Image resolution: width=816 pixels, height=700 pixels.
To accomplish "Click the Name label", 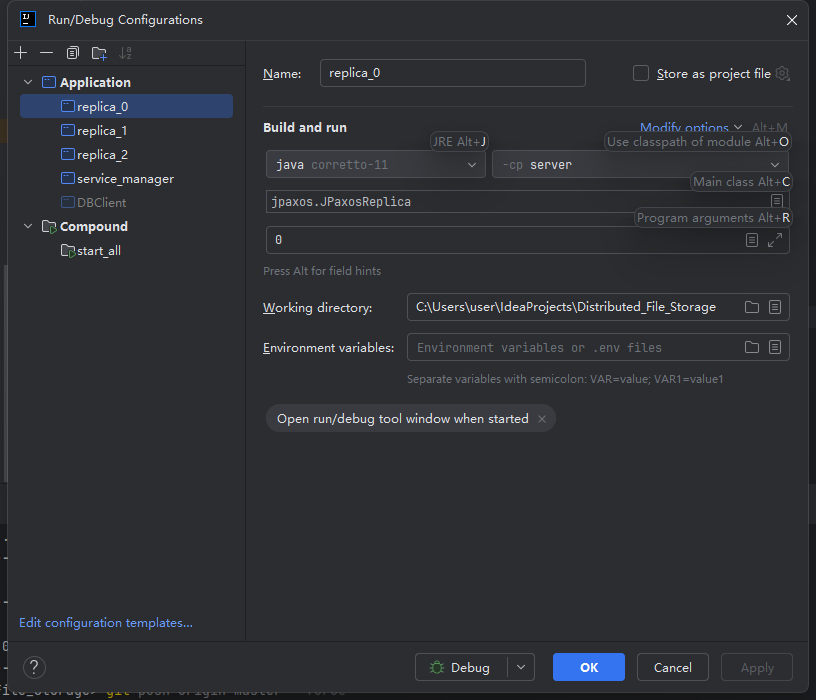I will pos(282,74).
